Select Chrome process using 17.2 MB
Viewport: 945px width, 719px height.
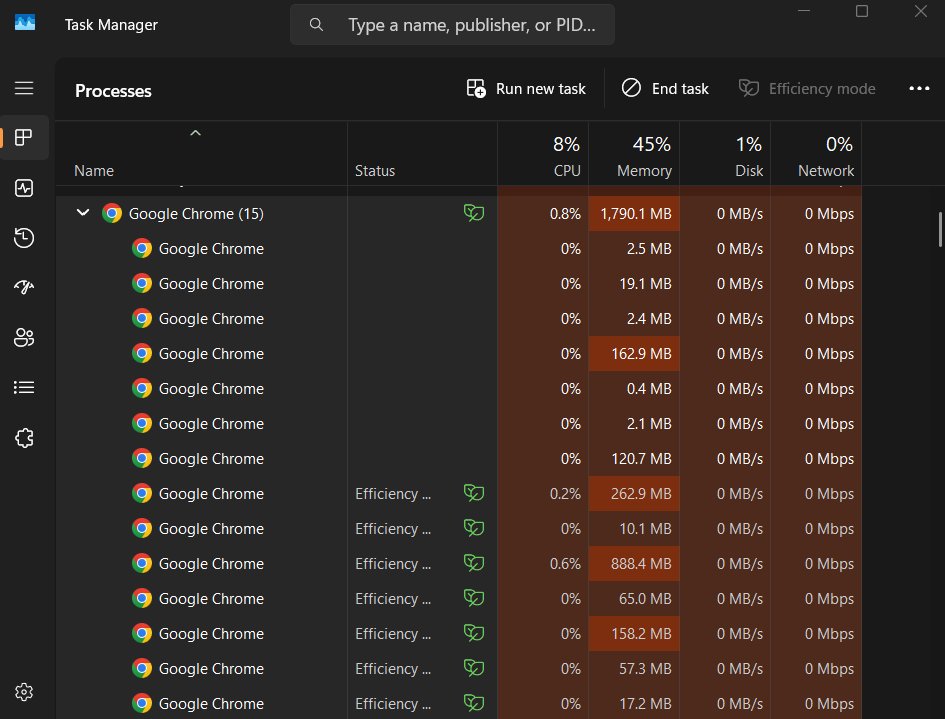(x=458, y=703)
